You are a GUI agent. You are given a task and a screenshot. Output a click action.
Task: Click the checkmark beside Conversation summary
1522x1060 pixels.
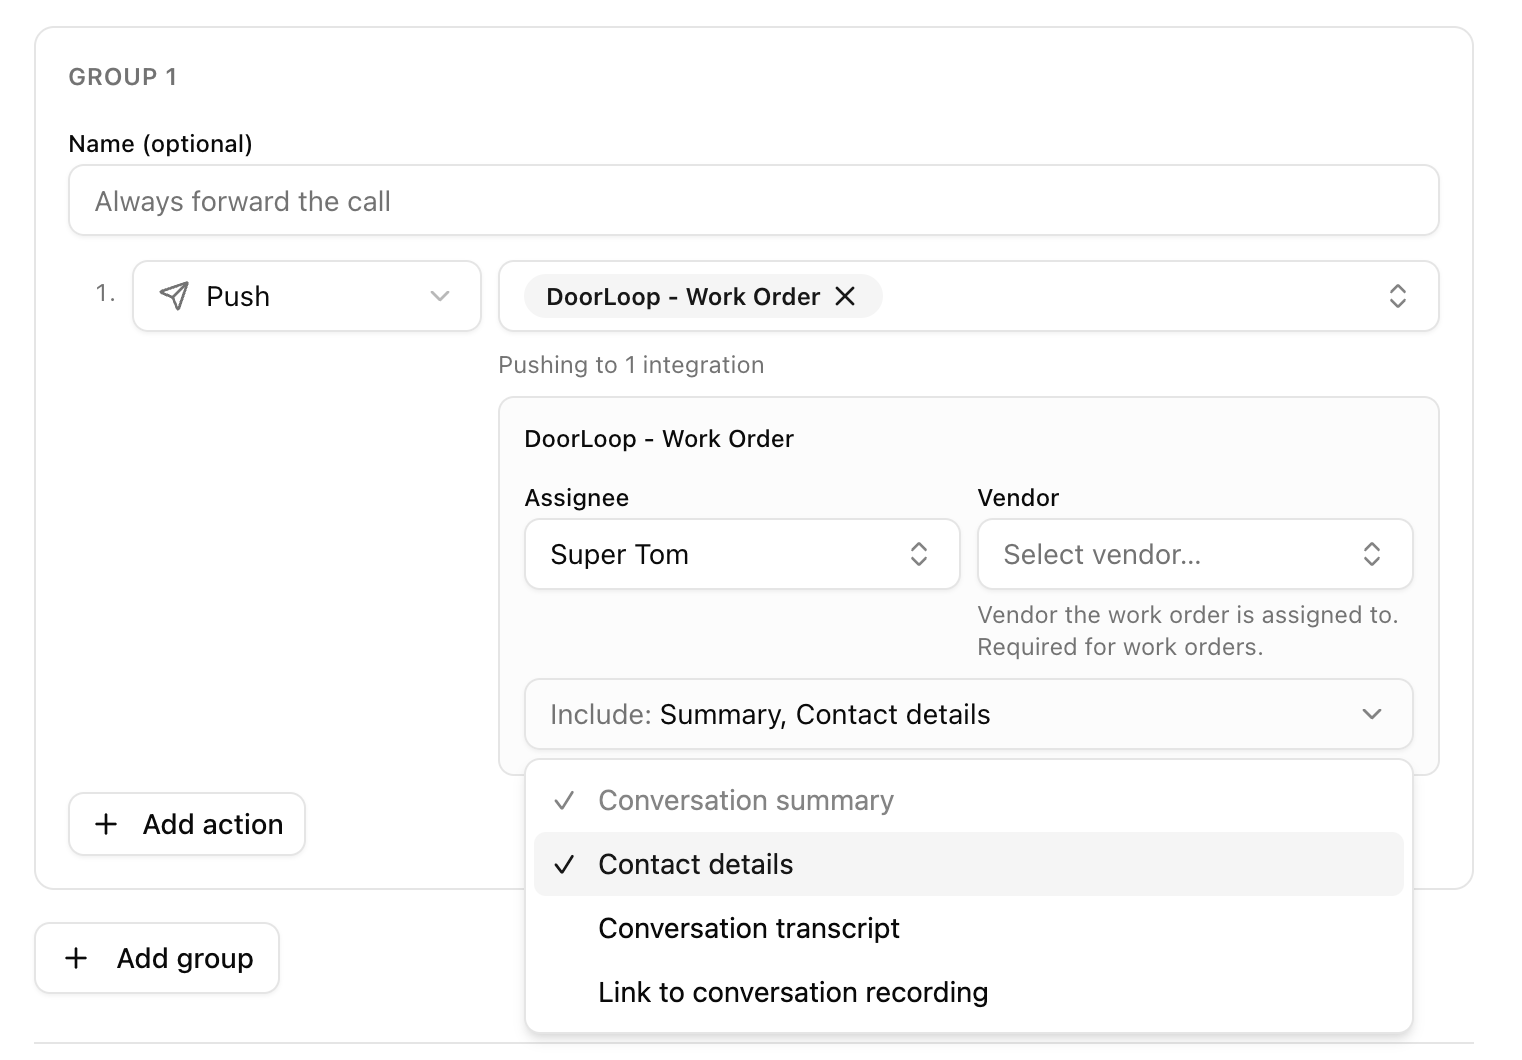click(564, 800)
